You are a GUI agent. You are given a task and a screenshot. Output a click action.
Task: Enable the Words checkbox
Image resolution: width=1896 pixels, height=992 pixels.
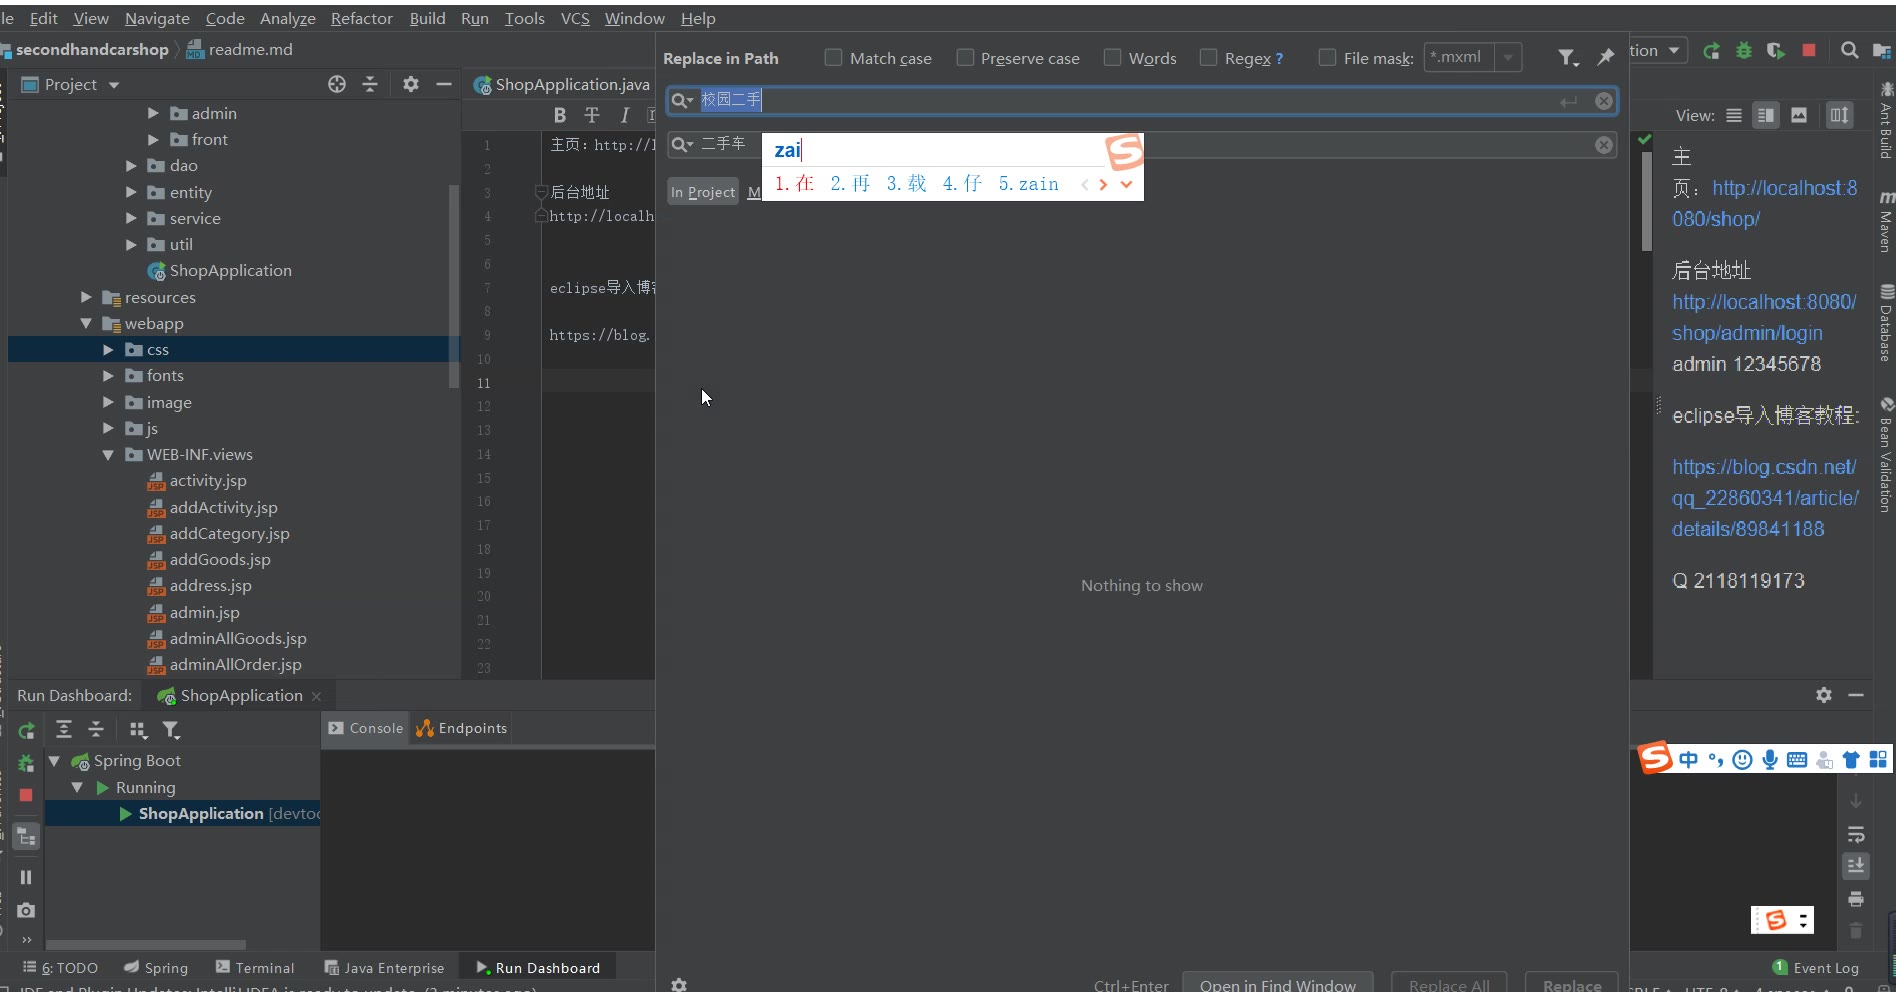click(x=1112, y=58)
